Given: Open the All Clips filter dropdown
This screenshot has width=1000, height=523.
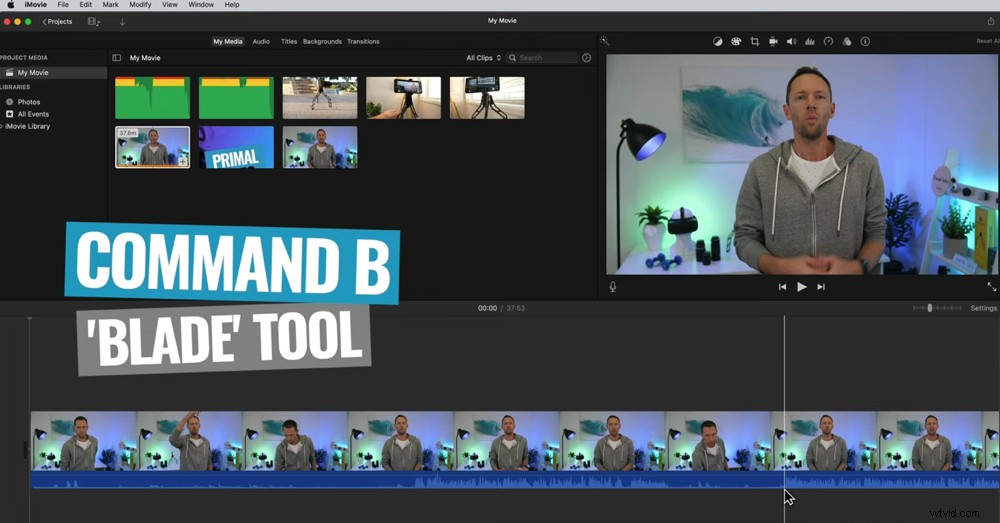Looking at the screenshot, I should pyautogui.click(x=483, y=58).
